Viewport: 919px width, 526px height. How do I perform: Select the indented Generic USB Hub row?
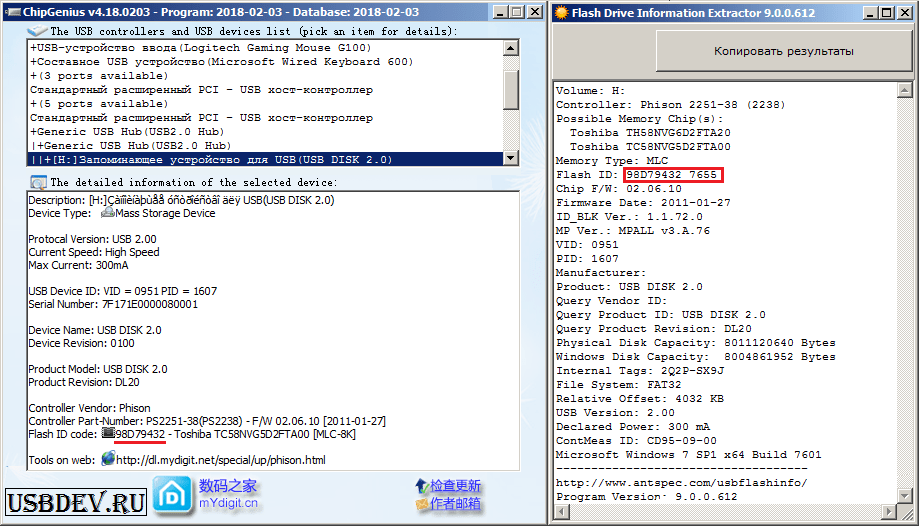tap(266, 146)
